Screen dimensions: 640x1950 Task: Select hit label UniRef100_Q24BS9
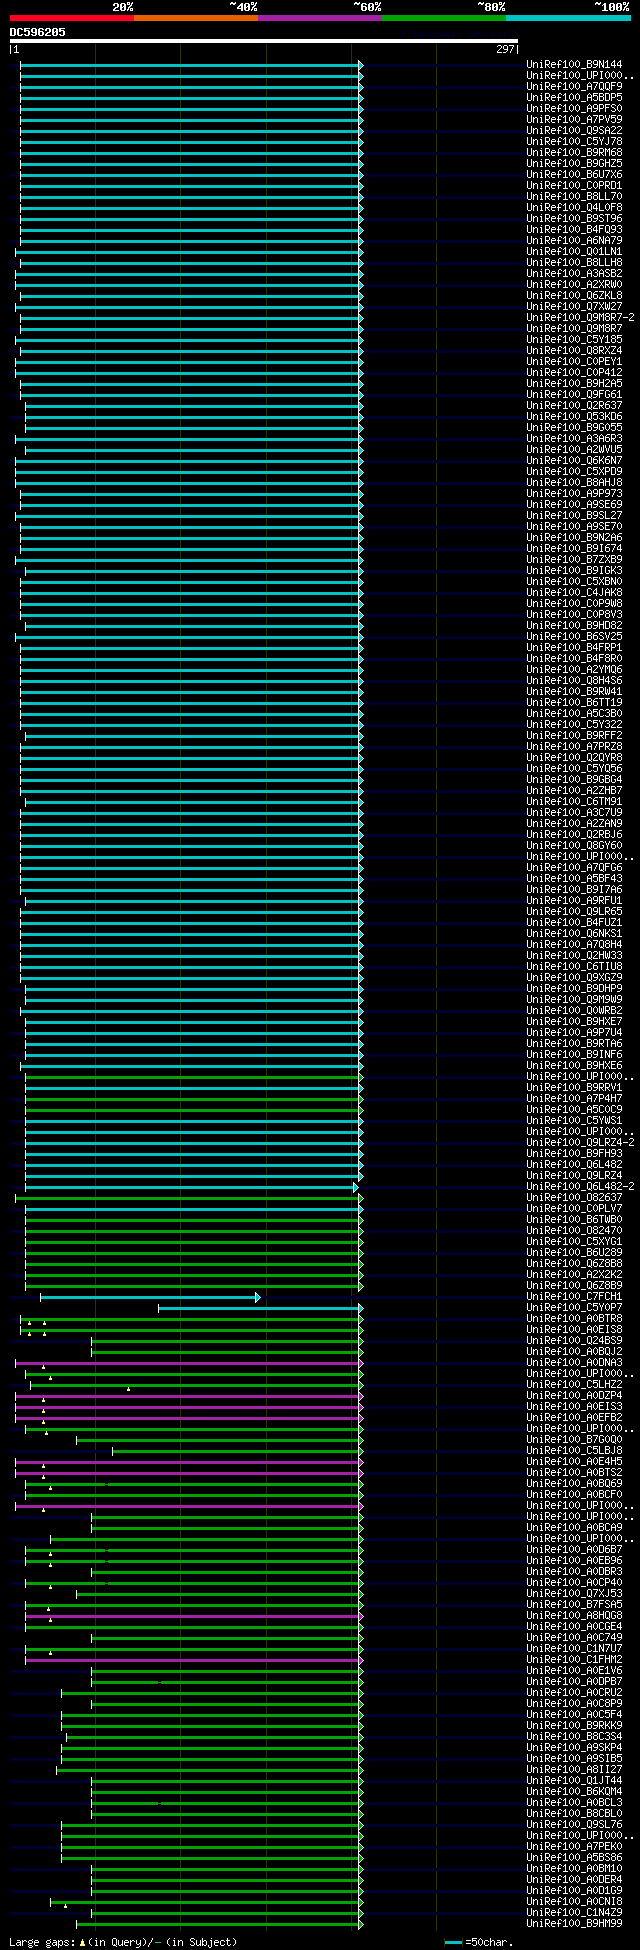[574, 1341]
